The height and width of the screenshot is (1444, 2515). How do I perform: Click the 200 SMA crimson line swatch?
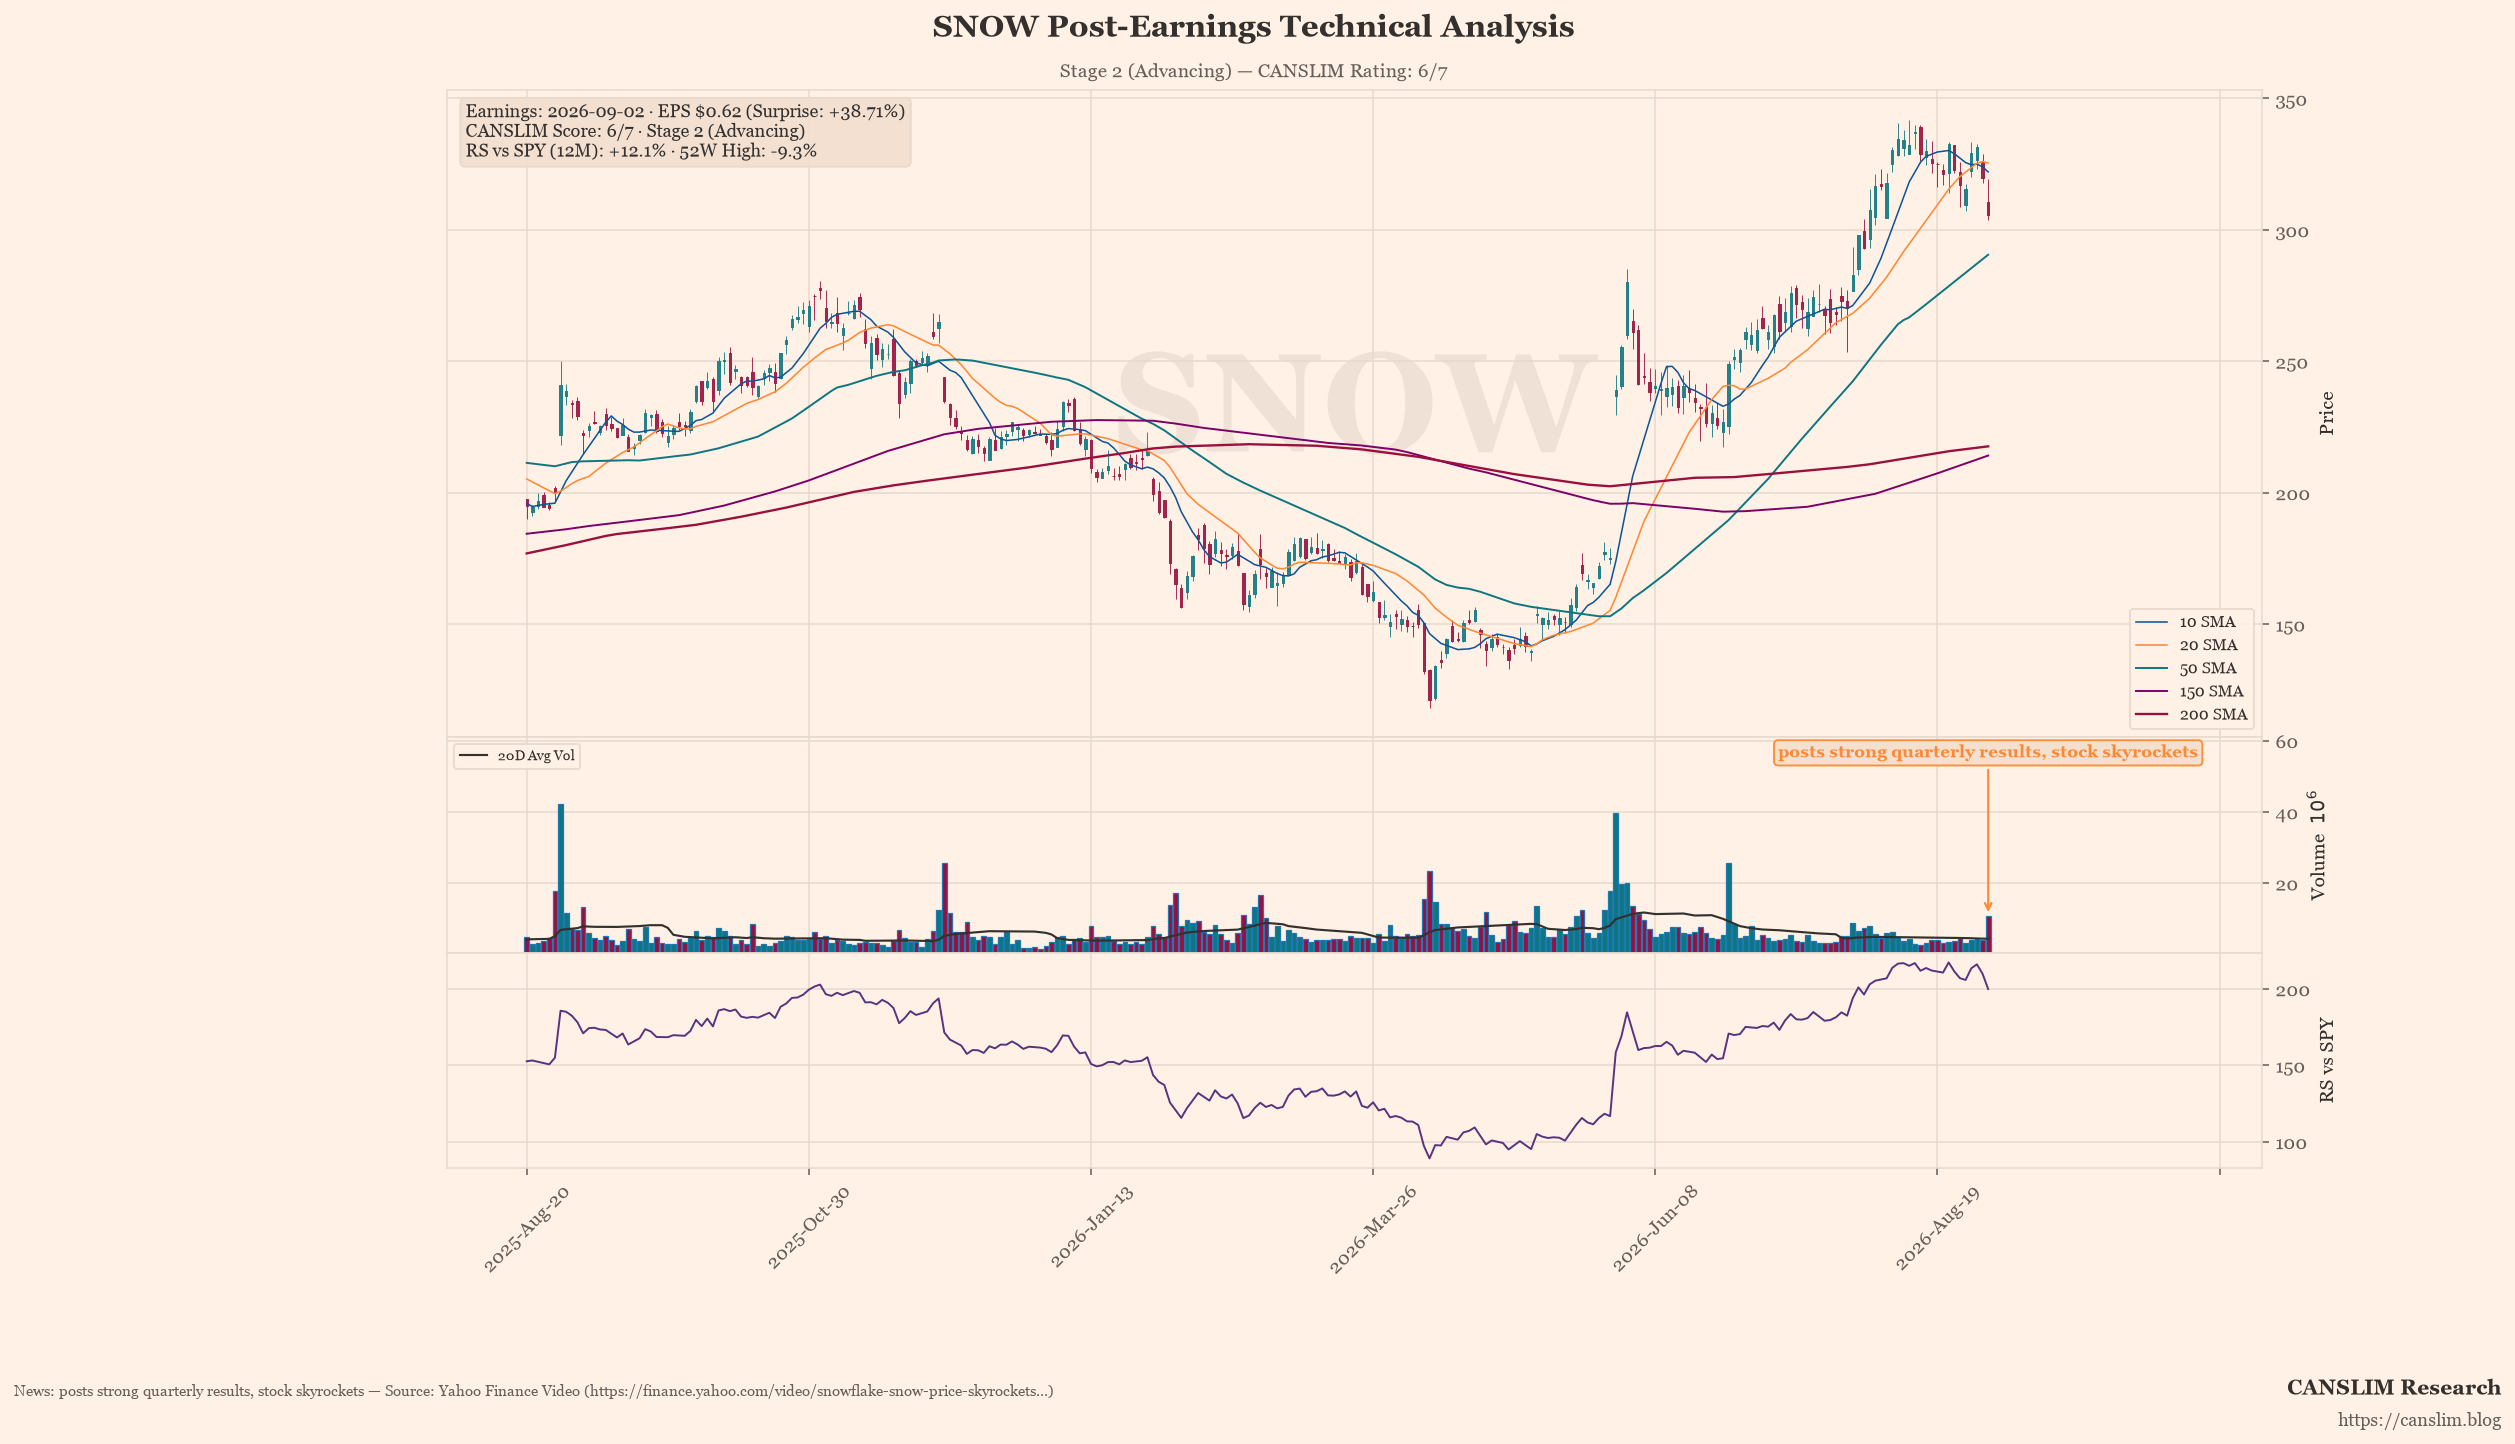coord(2151,714)
